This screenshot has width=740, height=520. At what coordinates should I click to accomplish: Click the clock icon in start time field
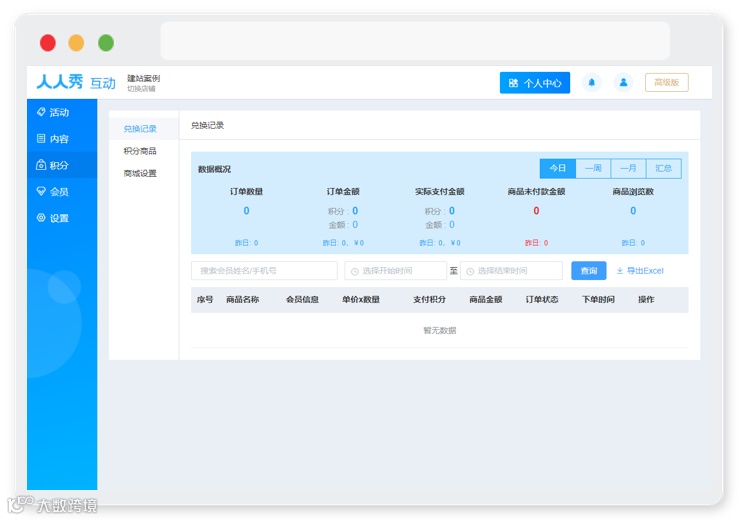[354, 271]
